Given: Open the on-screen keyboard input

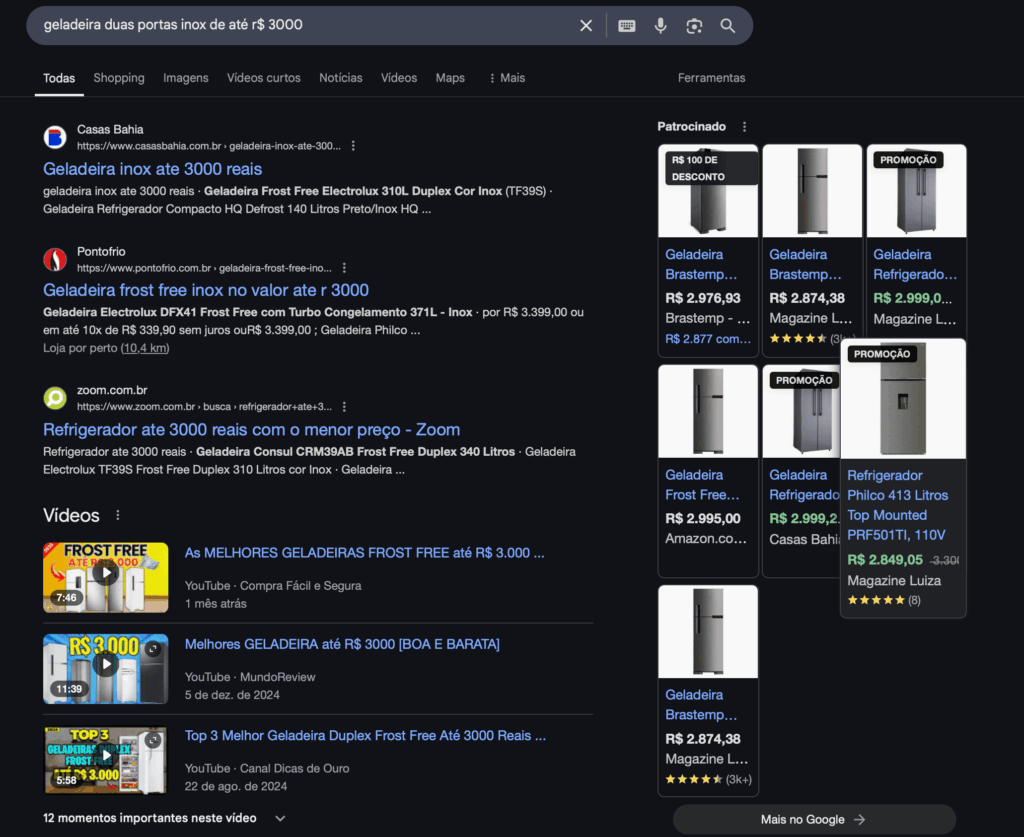Looking at the screenshot, I should 627,26.
